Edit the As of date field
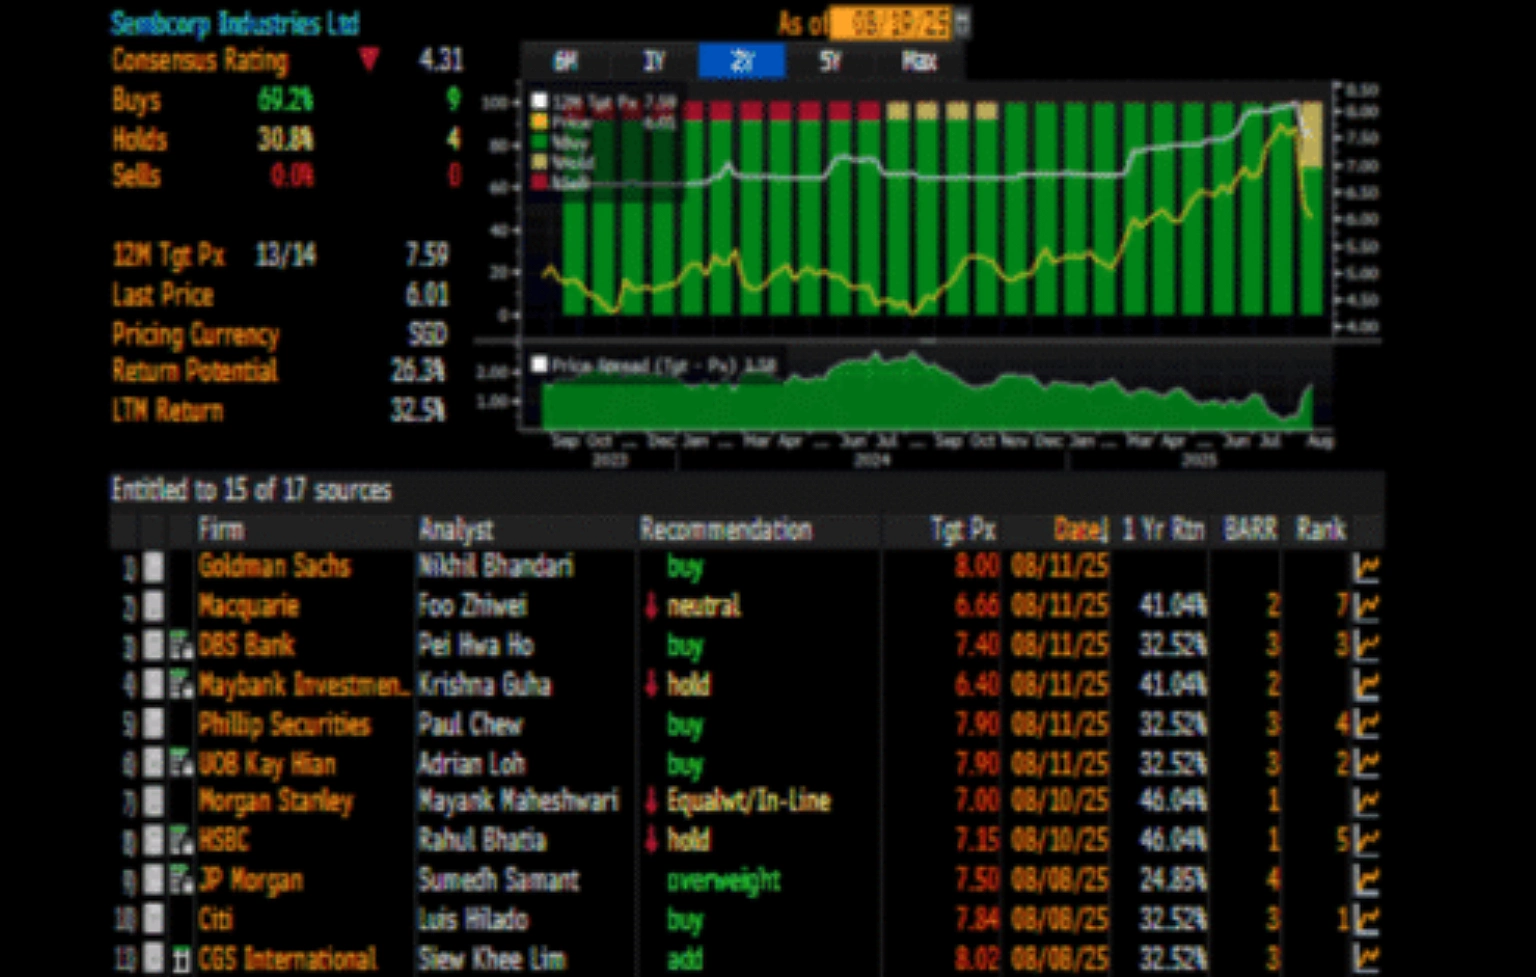The width and height of the screenshot is (1536, 977). [x=890, y=22]
